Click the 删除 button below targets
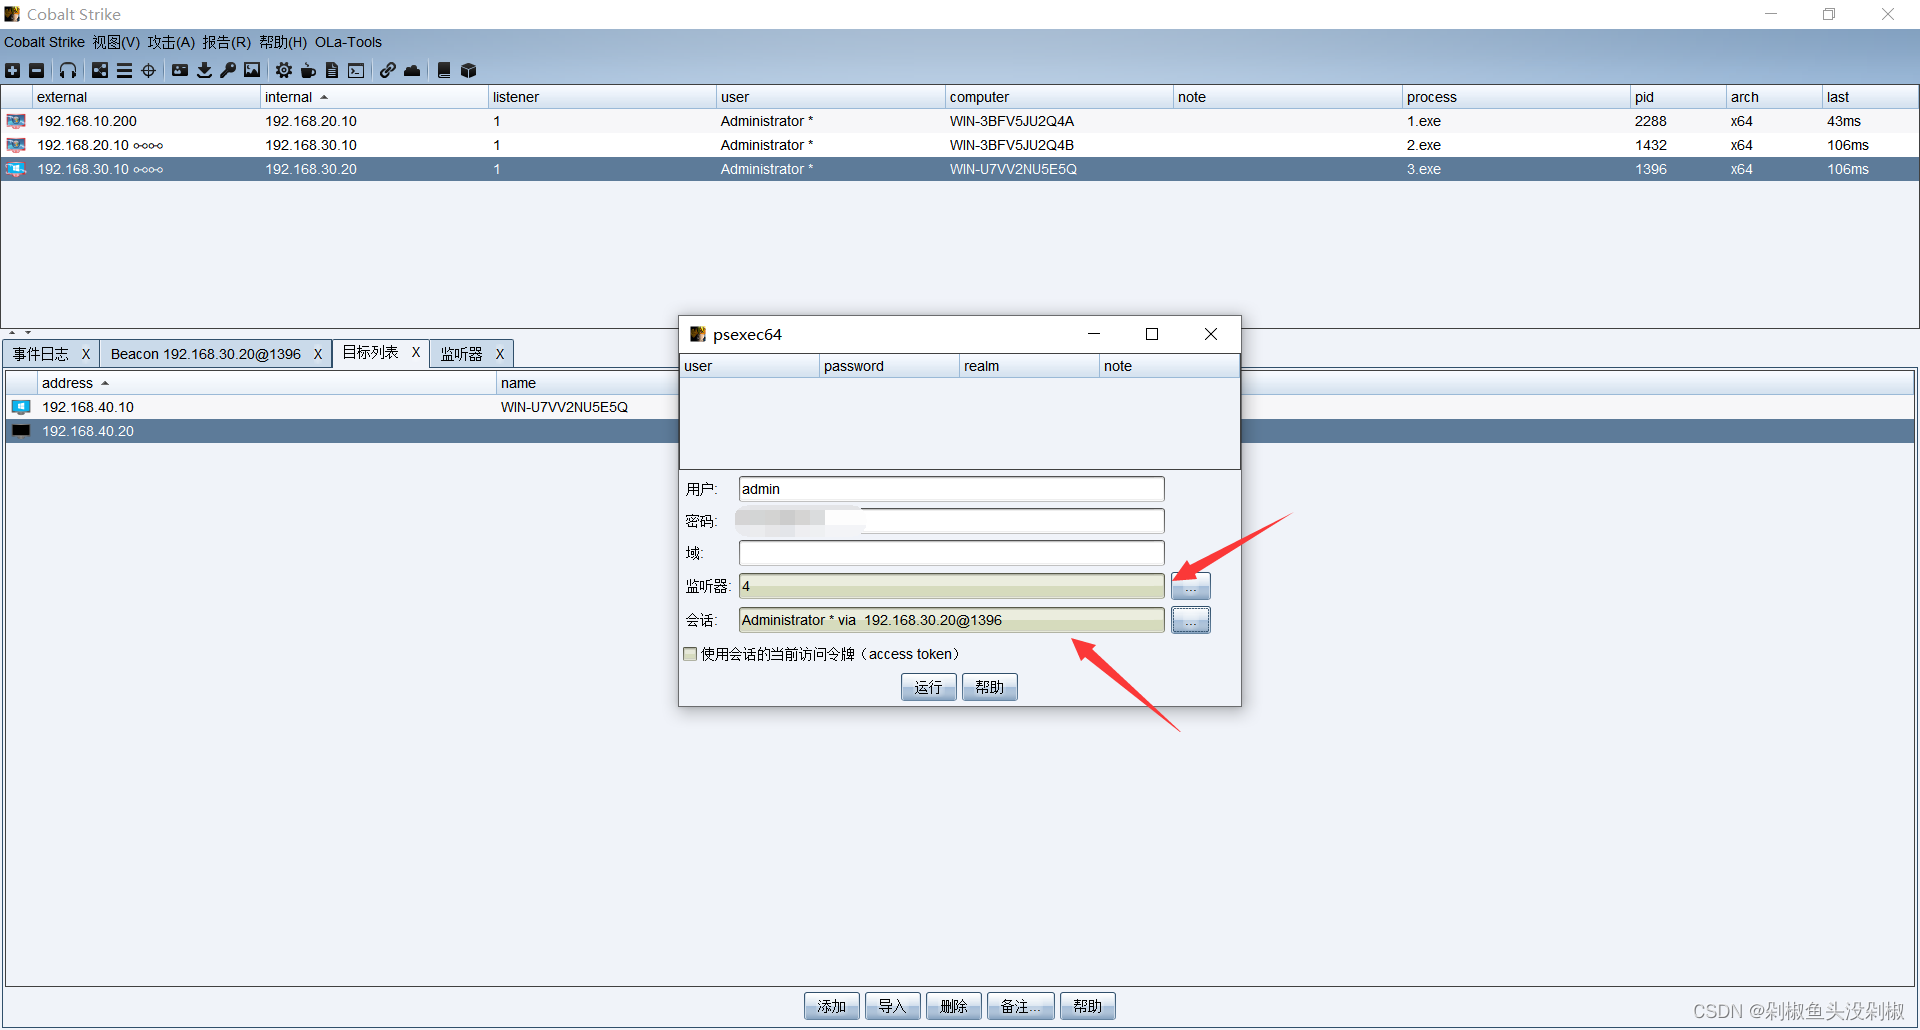This screenshot has width=1920, height=1030. coord(953,1006)
